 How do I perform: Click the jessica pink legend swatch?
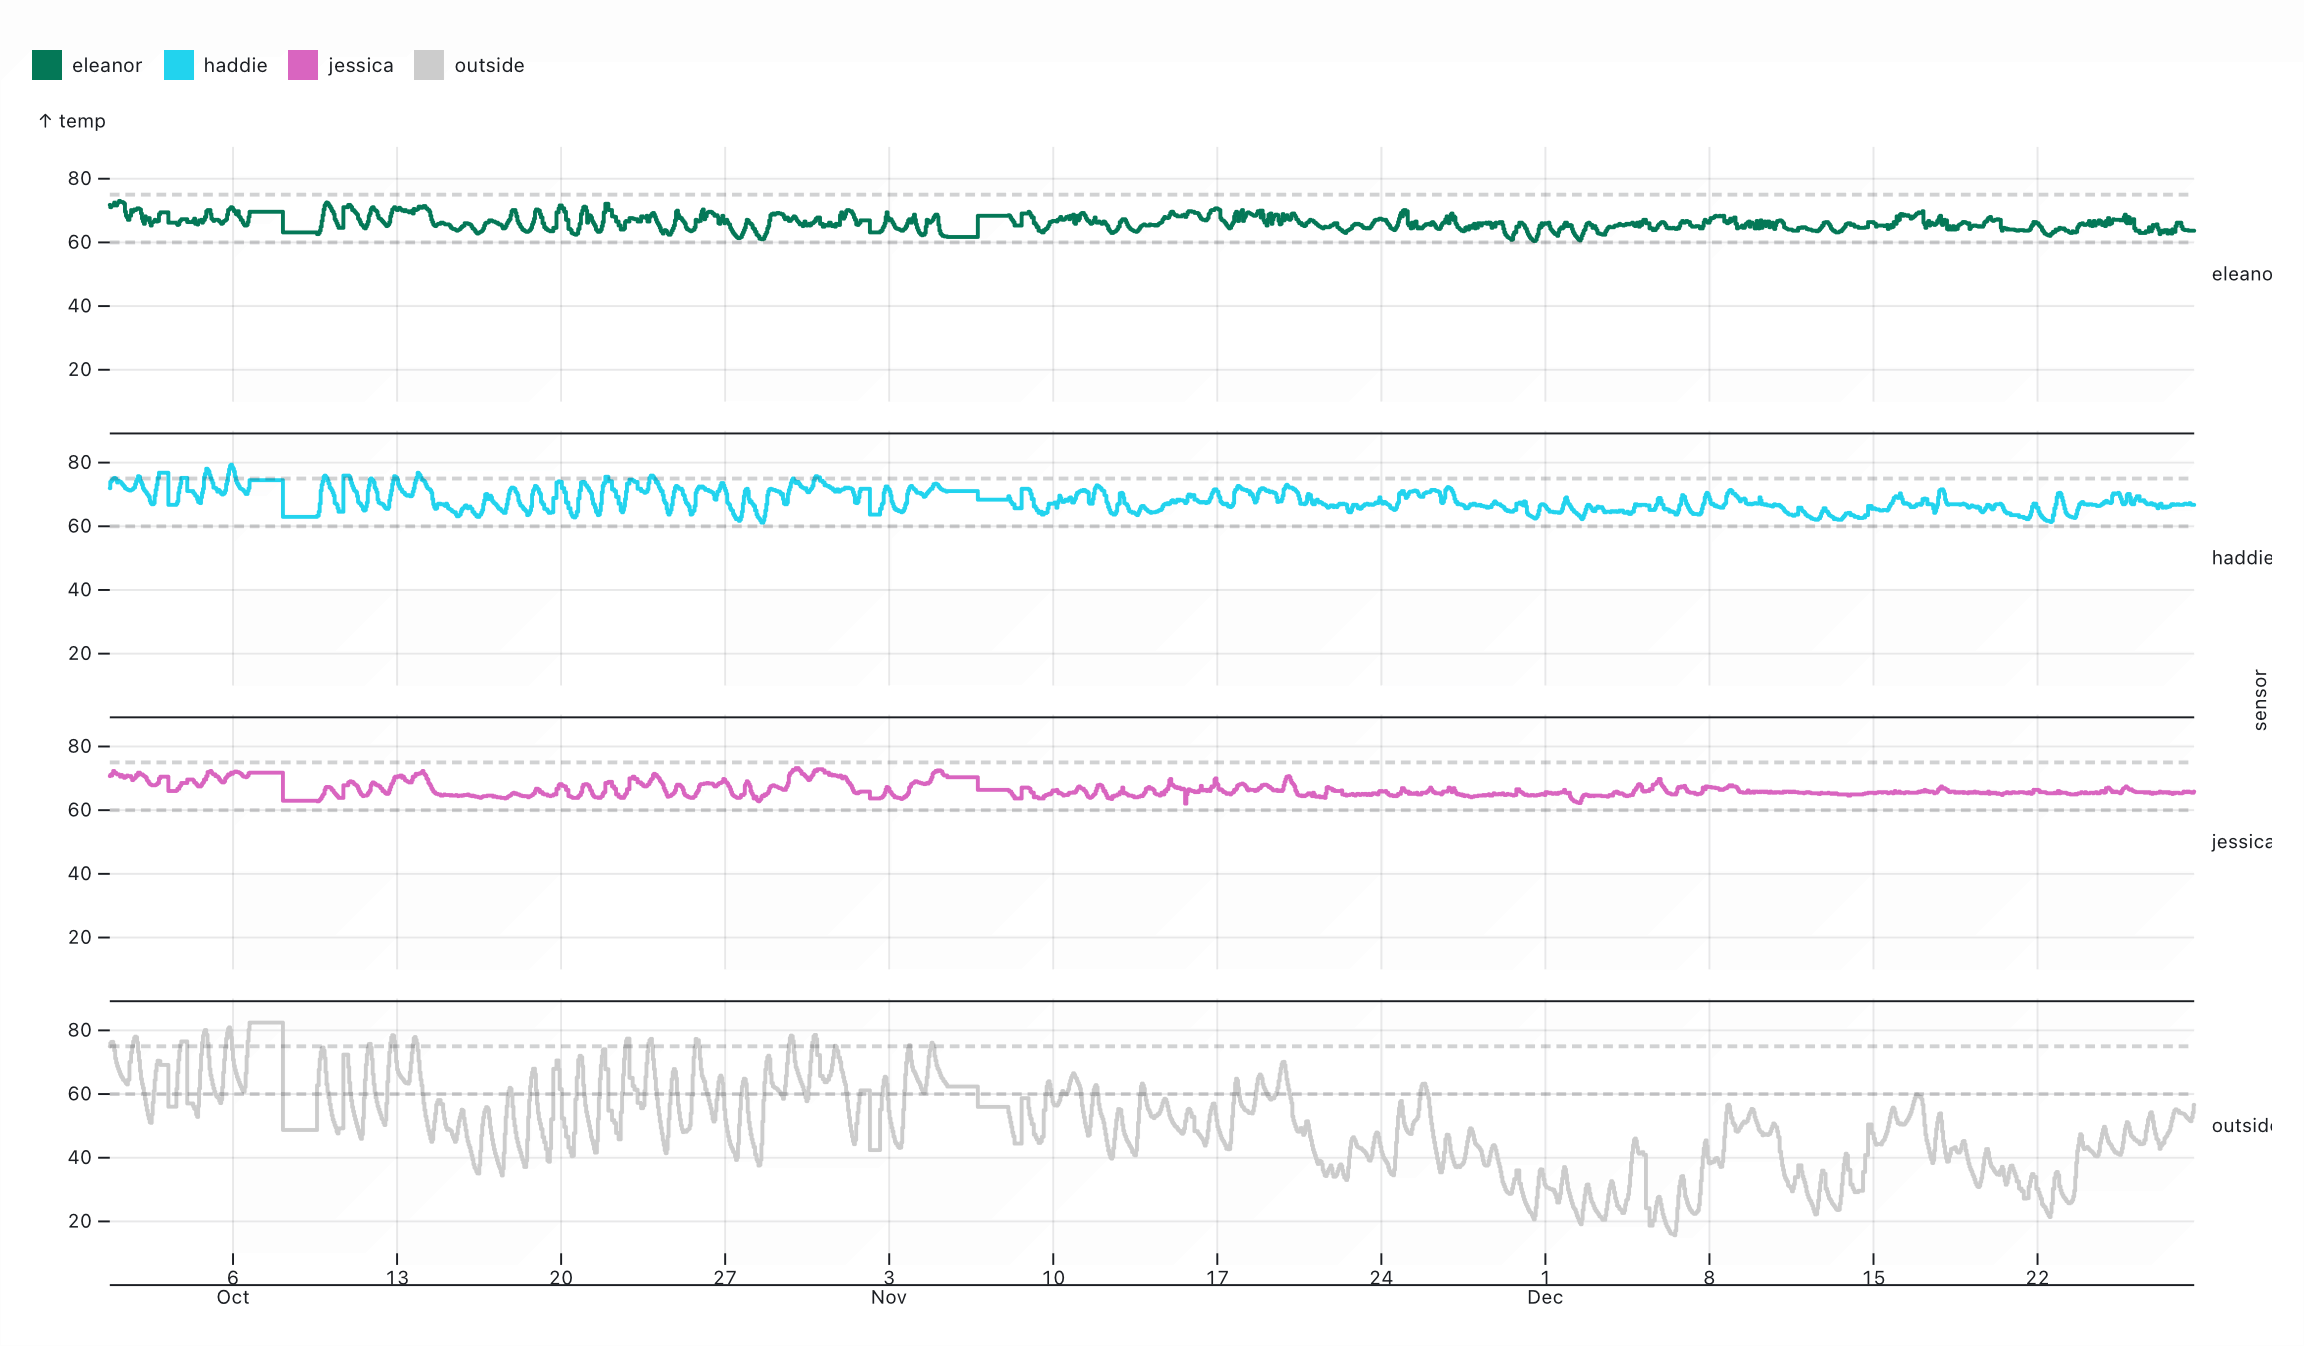click(303, 65)
